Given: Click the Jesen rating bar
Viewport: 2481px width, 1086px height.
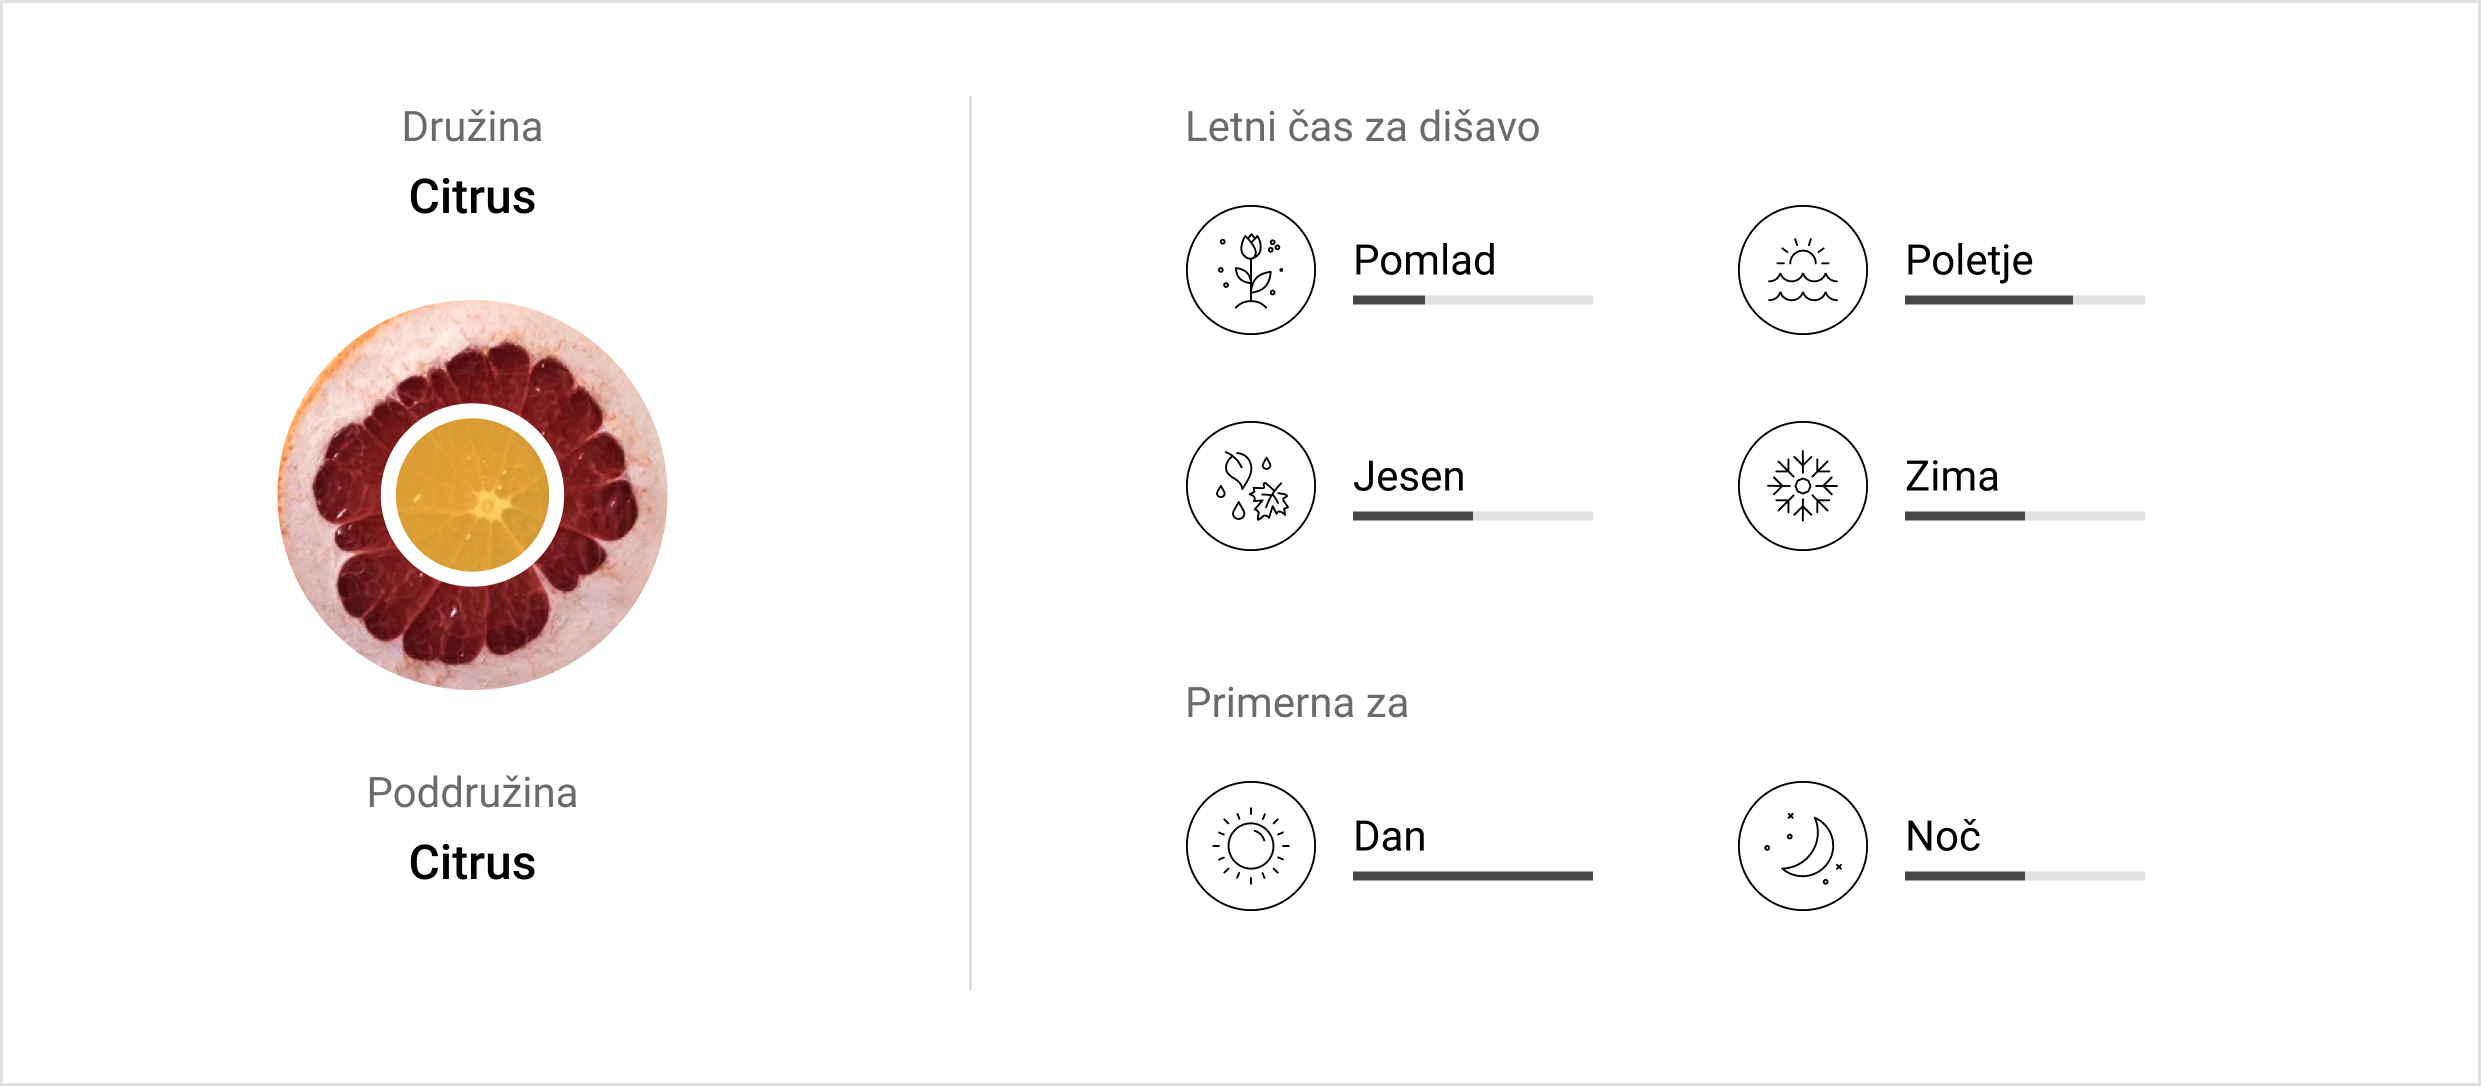Looking at the screenshot, I should click(x=1472, y=516).
